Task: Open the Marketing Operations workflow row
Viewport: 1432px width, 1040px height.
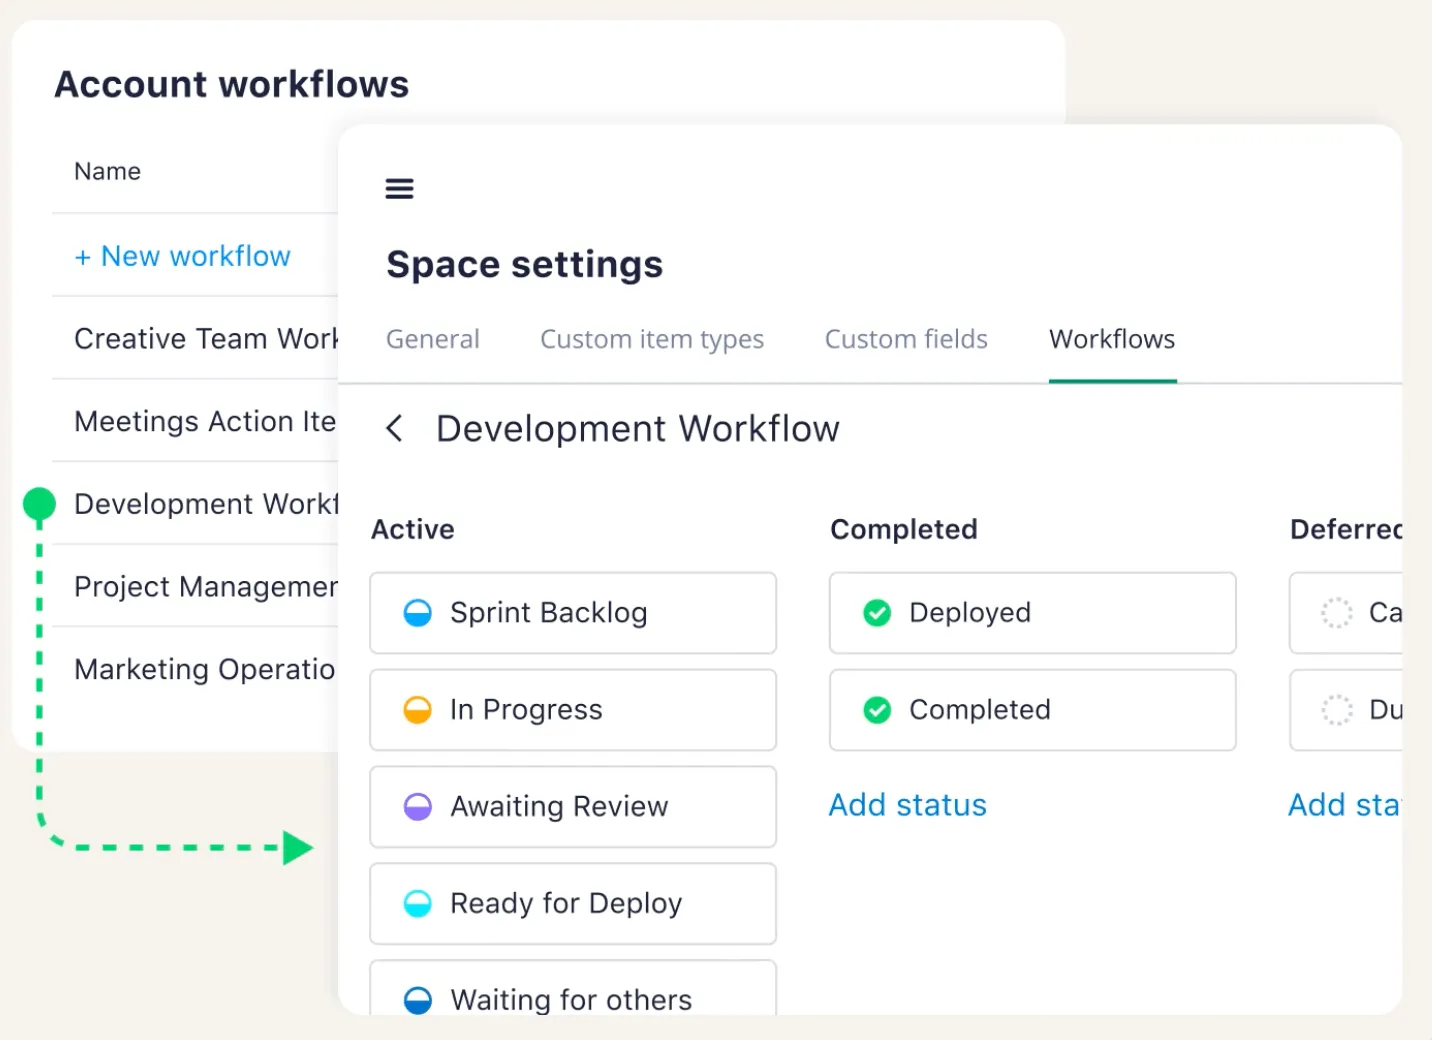Action: point(195,669)
